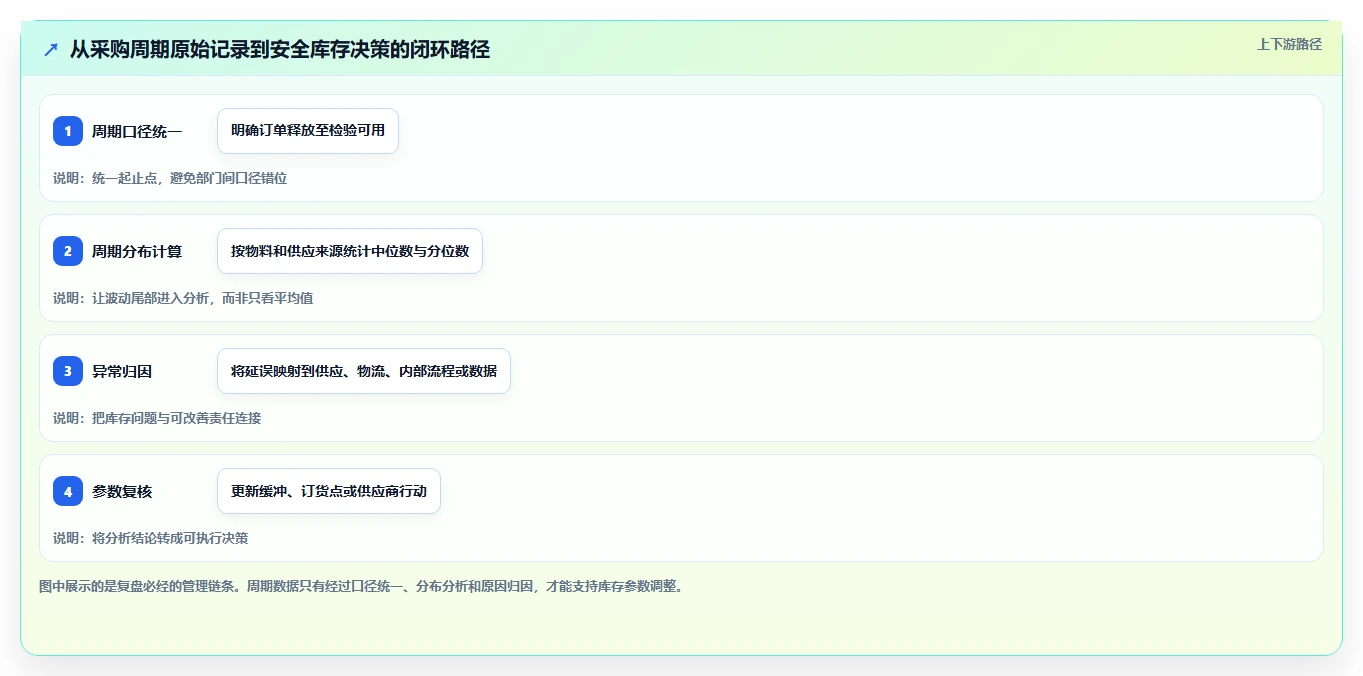
Task: Click the 明确订单释放至检验可用 chip
Action: pos(308,131)
